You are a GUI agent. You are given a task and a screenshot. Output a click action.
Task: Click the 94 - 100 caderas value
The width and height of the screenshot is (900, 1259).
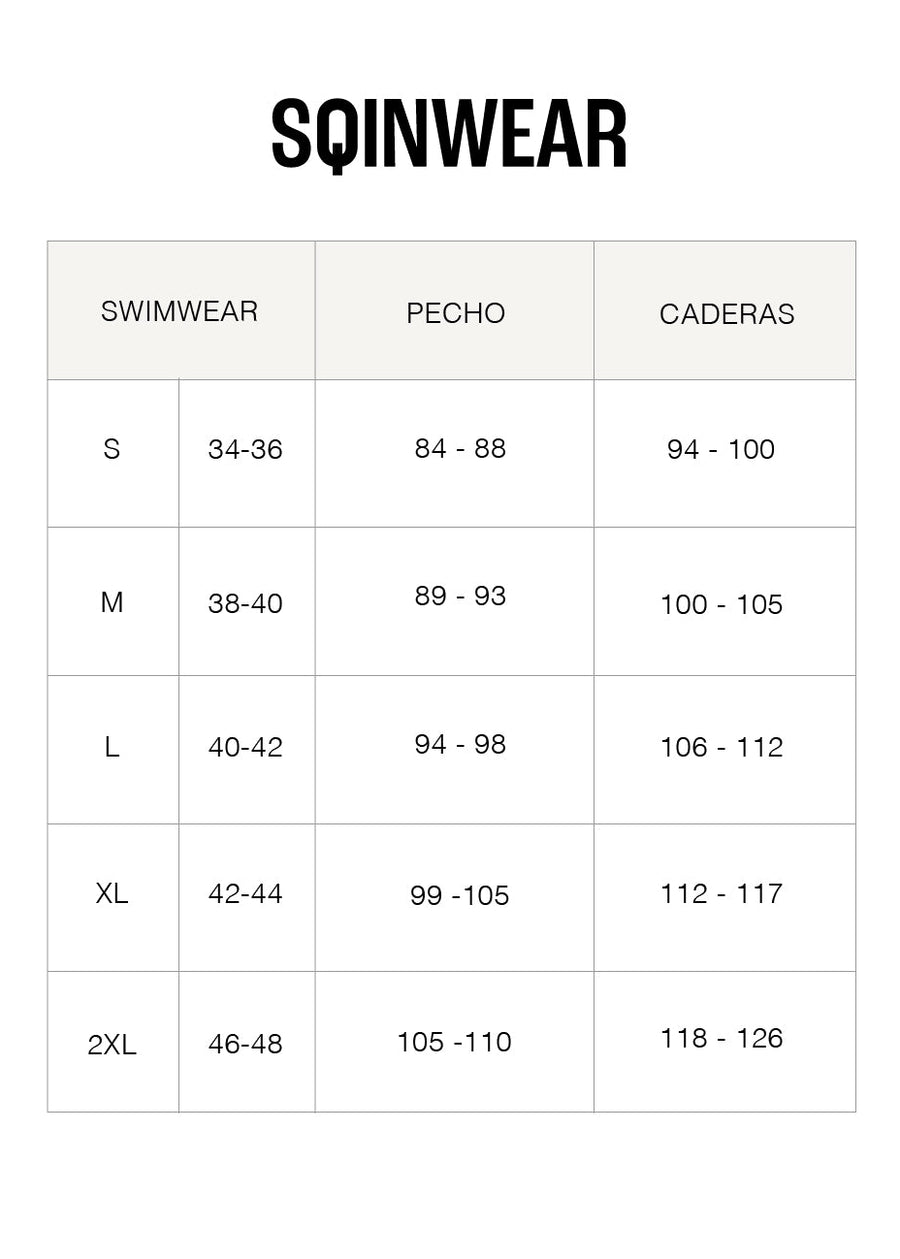[721, 449]
